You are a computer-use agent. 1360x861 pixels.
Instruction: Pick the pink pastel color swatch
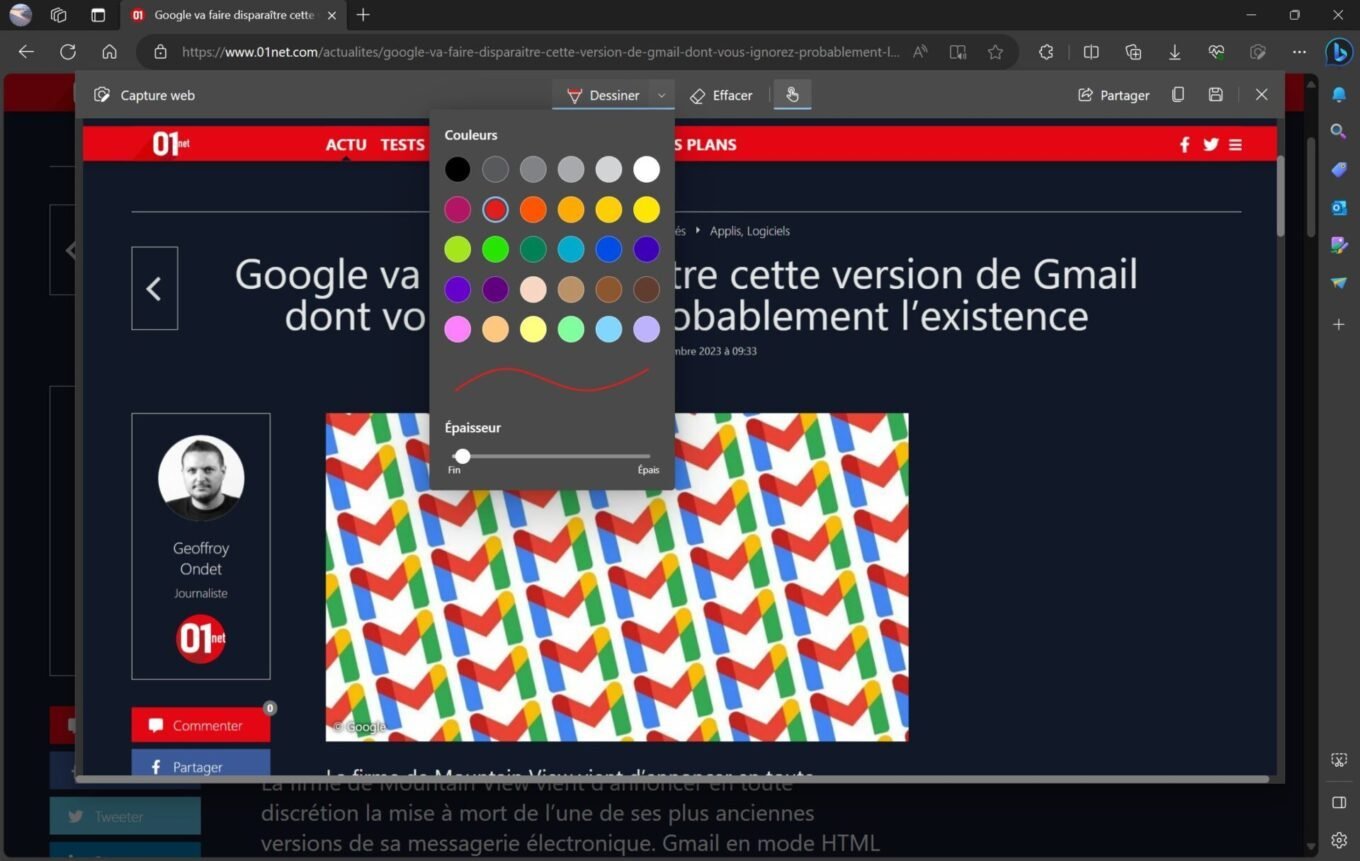(457, 329)
